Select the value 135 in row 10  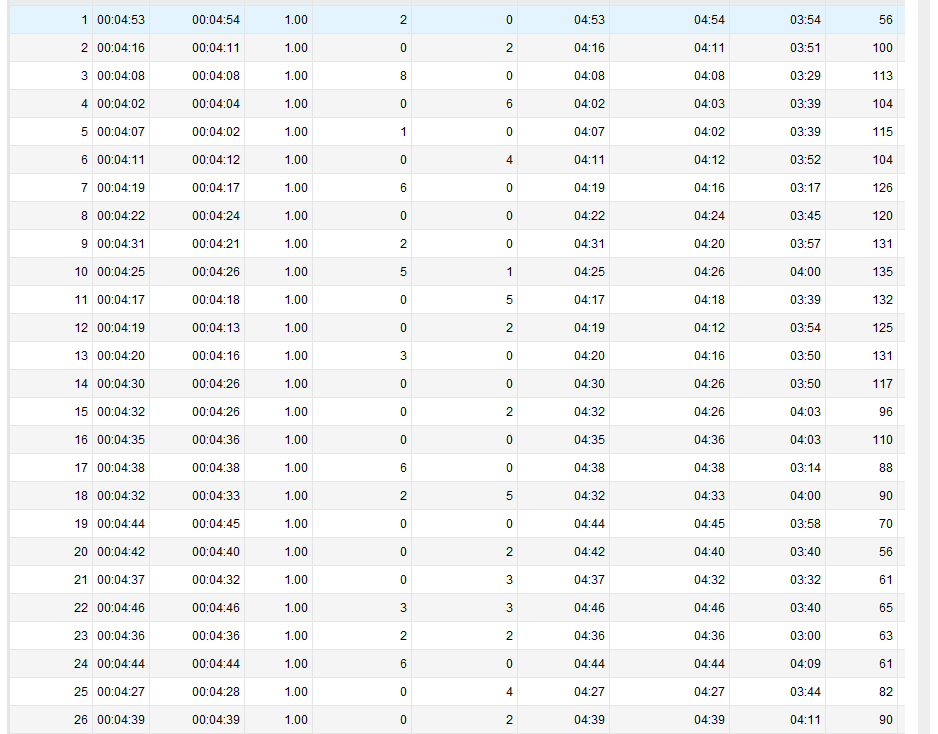click(882, 272)
